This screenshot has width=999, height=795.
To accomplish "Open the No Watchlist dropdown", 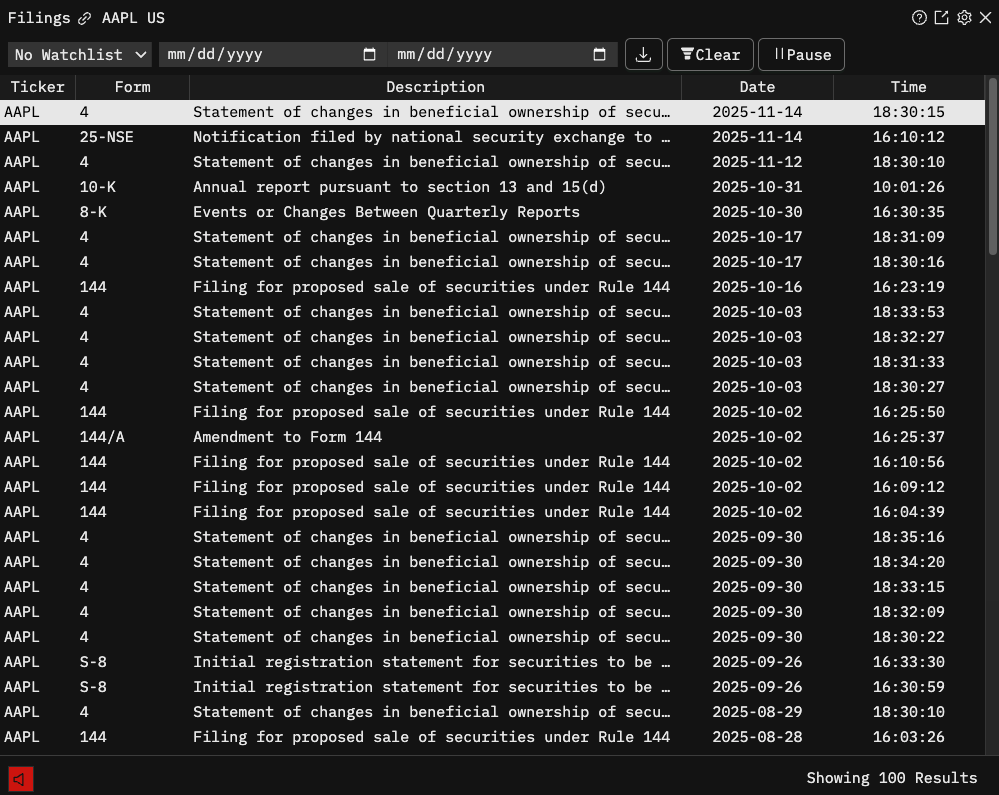I will click(79, 54).
